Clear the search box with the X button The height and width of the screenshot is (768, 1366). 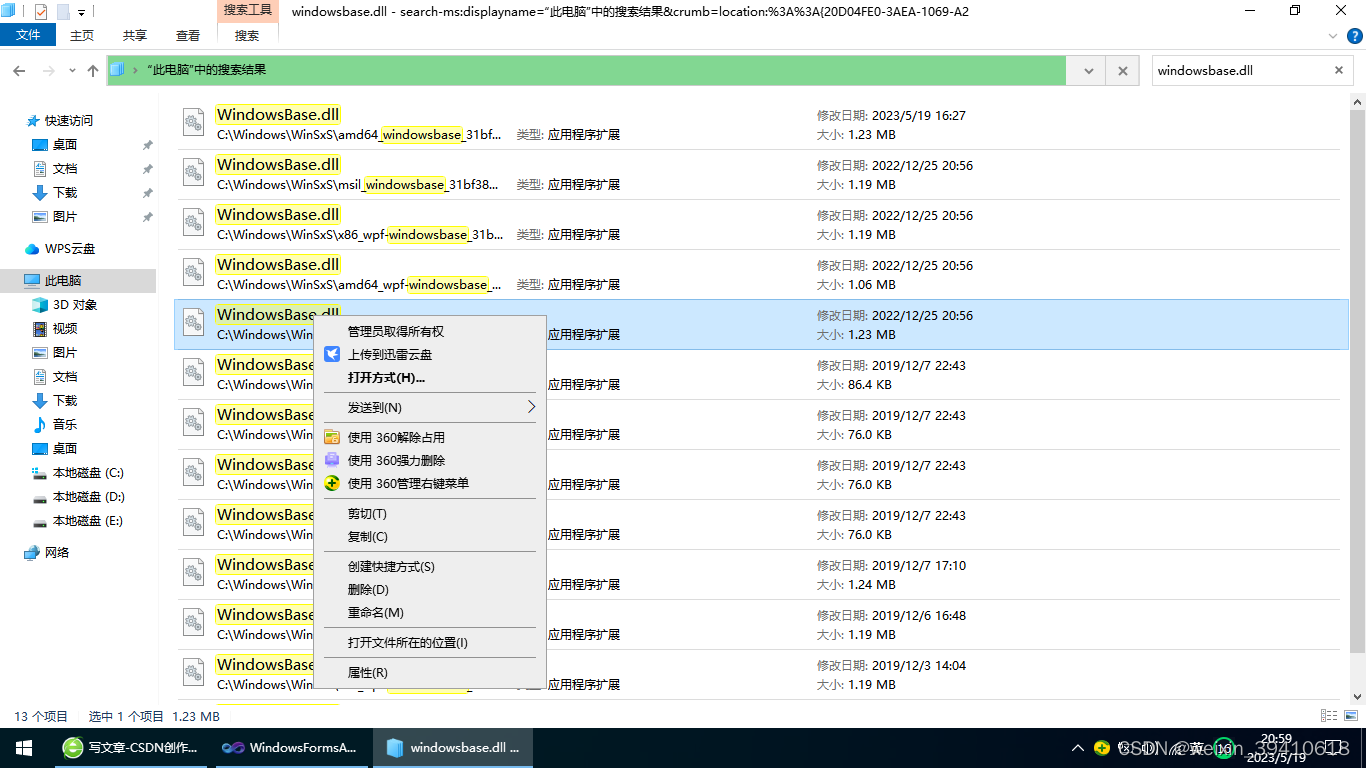coord(1339,70)
